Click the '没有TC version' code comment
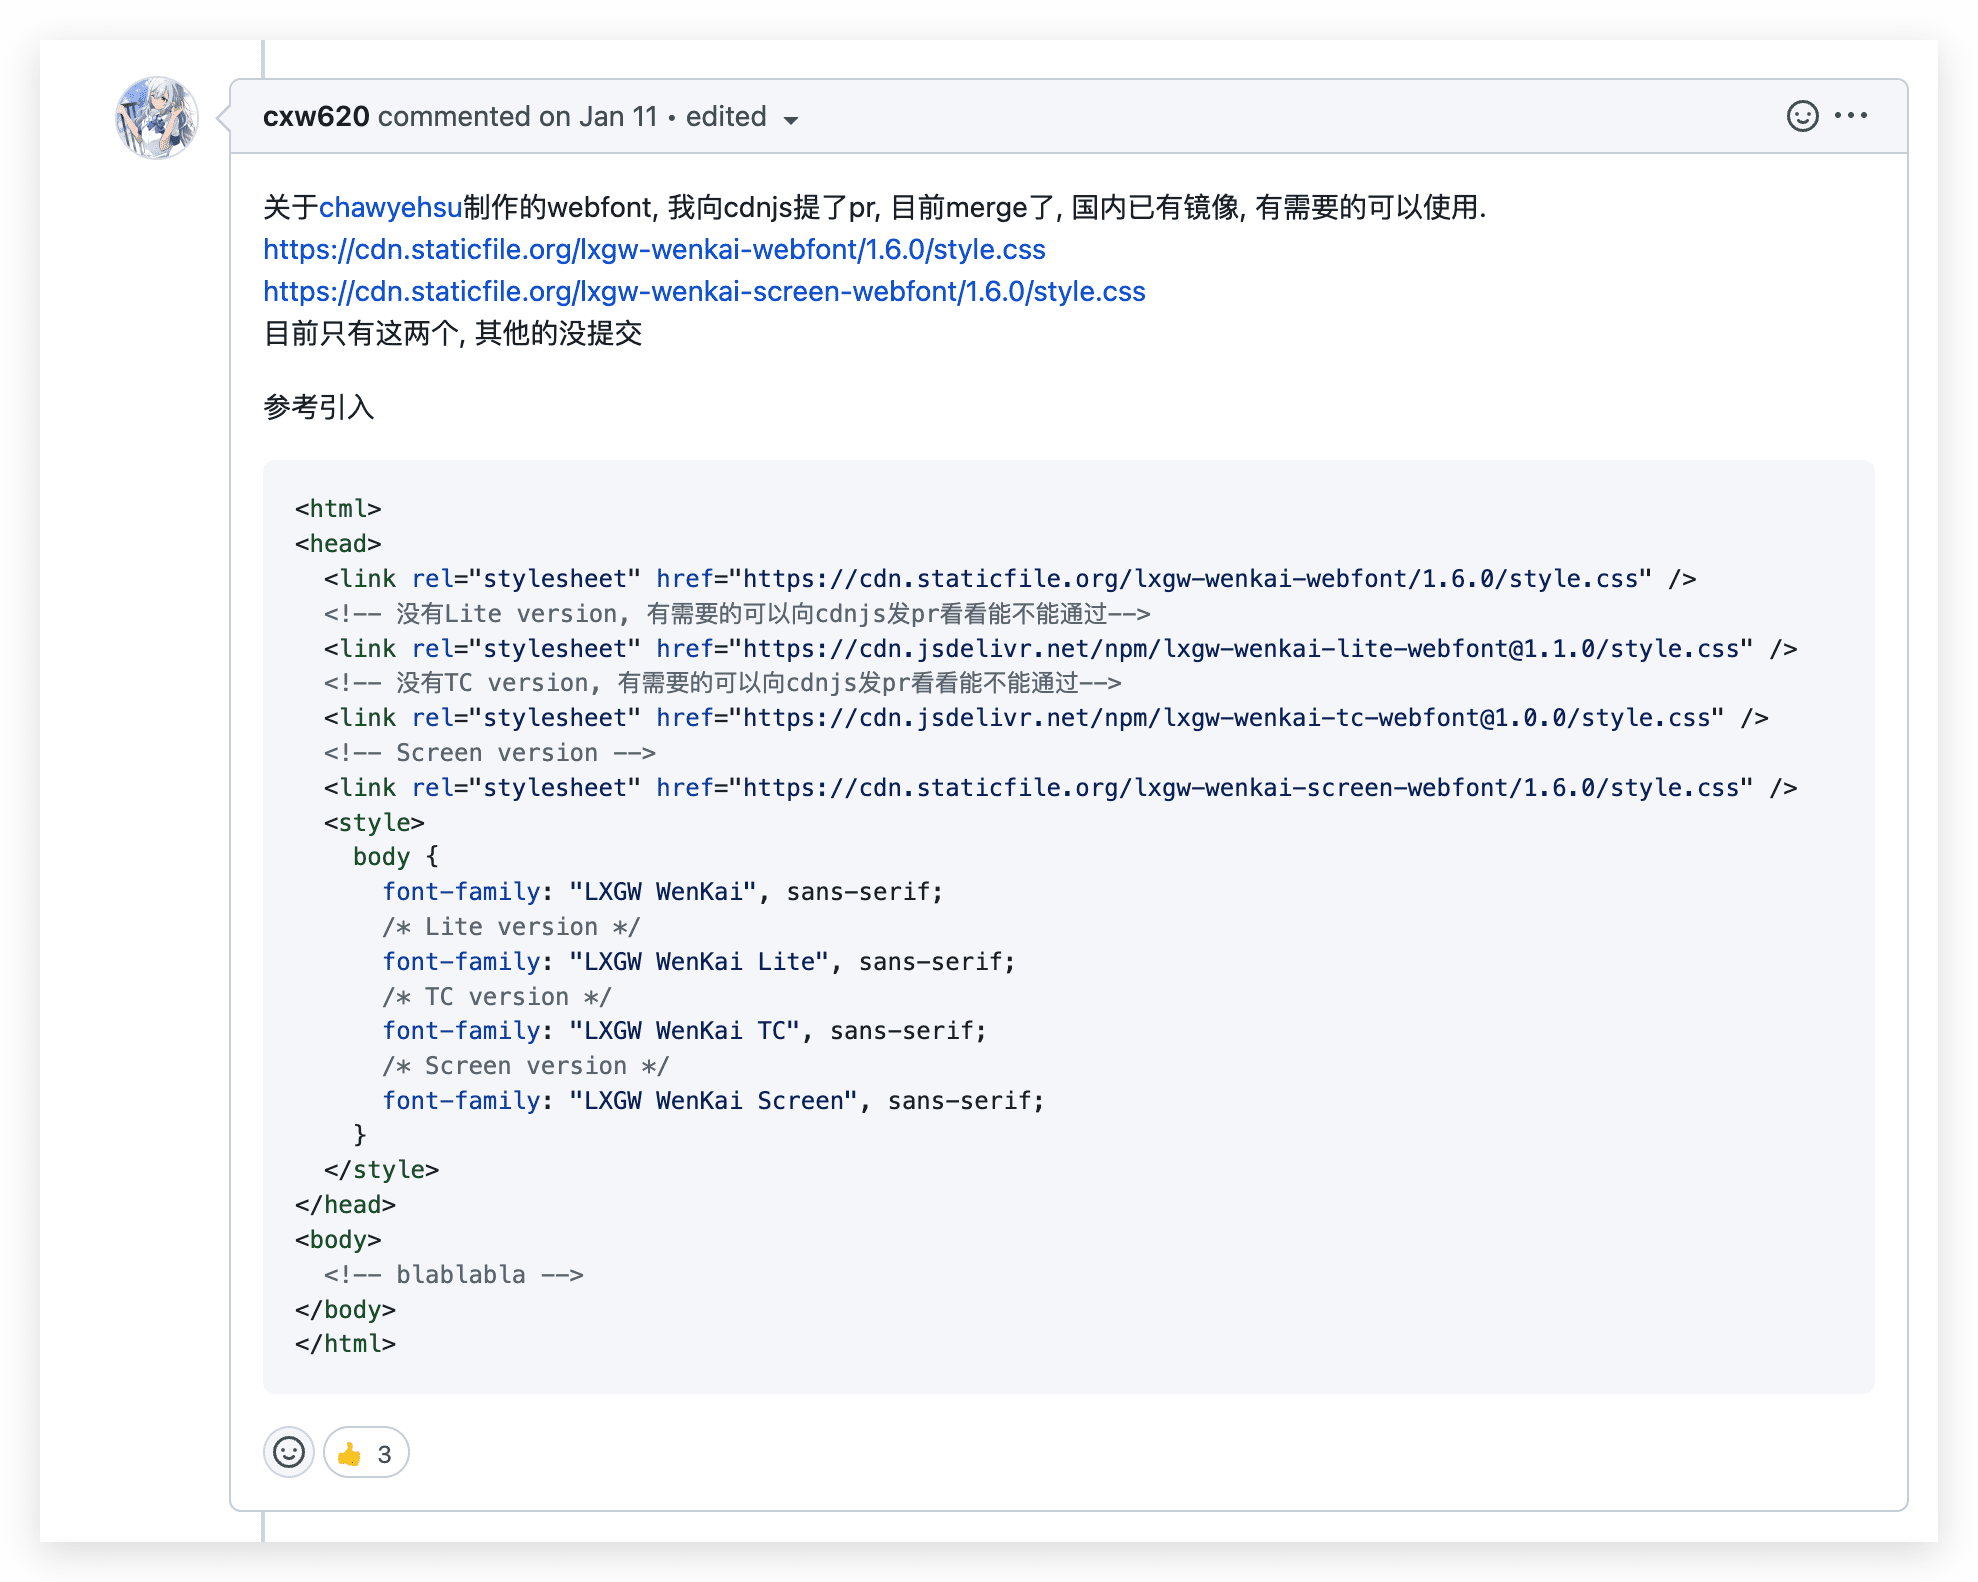Image resolution: width=1978 pixels, height=1582 pixels. 723,682
